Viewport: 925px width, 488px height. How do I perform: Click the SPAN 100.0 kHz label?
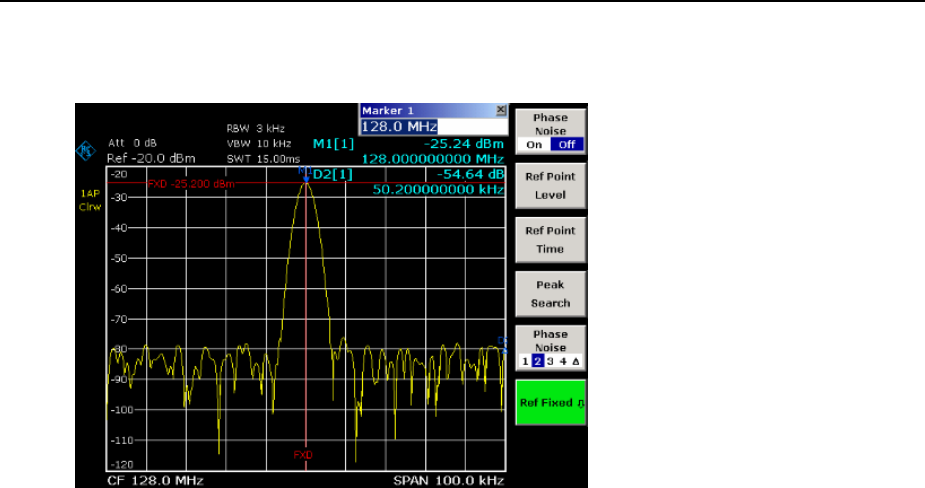click(449, 480)
